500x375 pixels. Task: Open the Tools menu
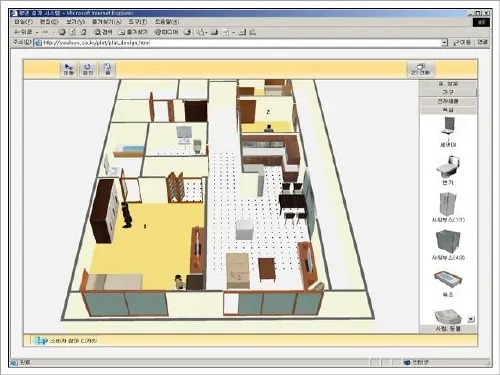point(138,22)
